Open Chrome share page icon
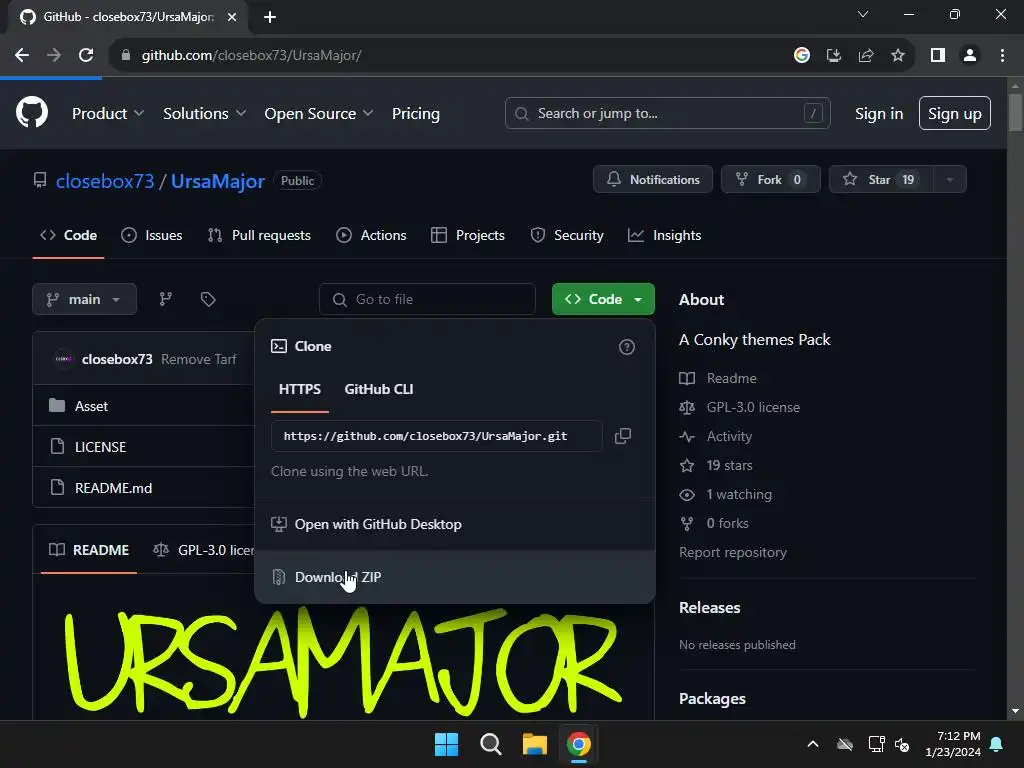 tap(866, 56)
